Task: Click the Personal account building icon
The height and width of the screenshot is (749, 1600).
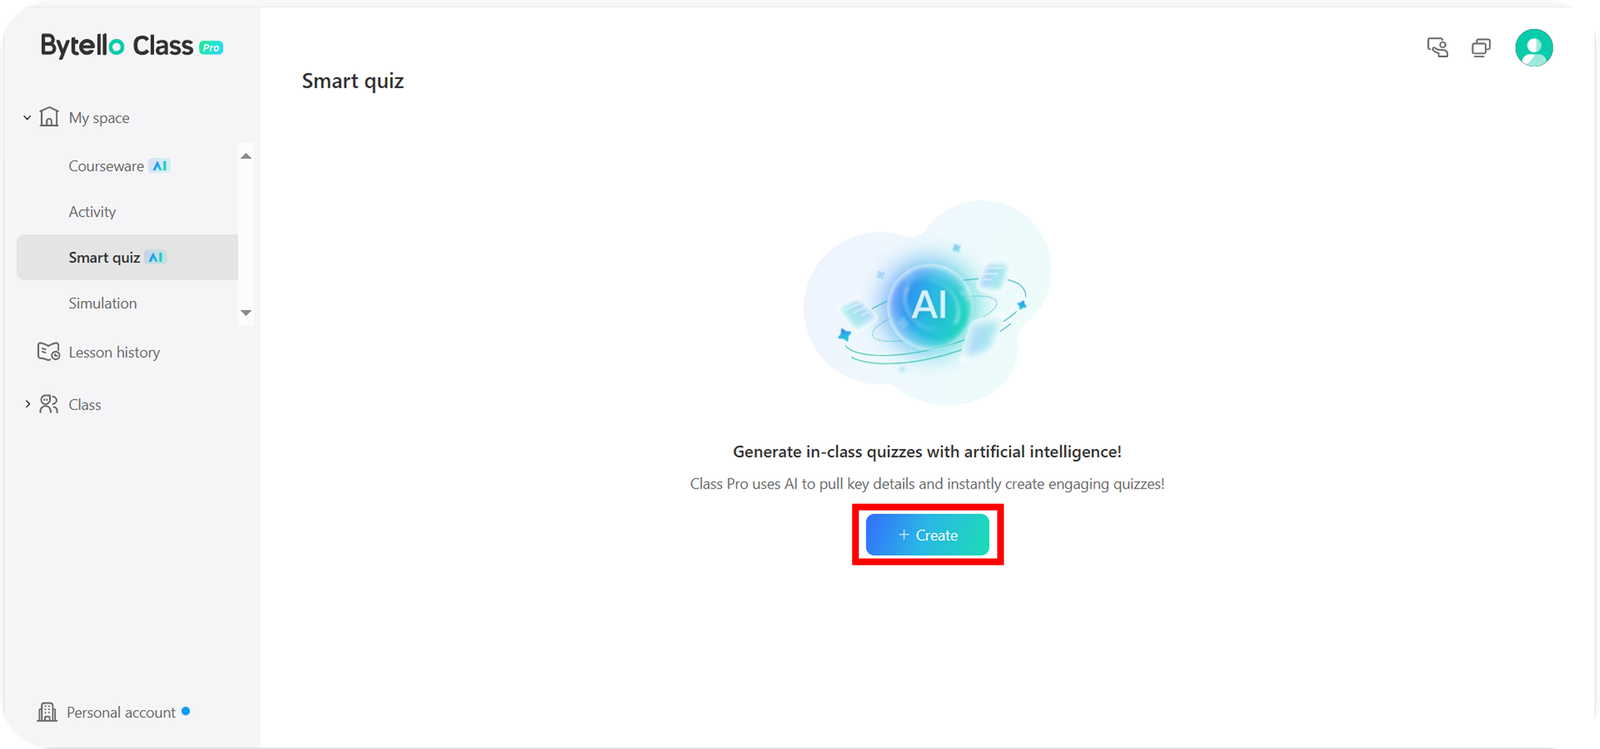Action: (x=47, y=712)
